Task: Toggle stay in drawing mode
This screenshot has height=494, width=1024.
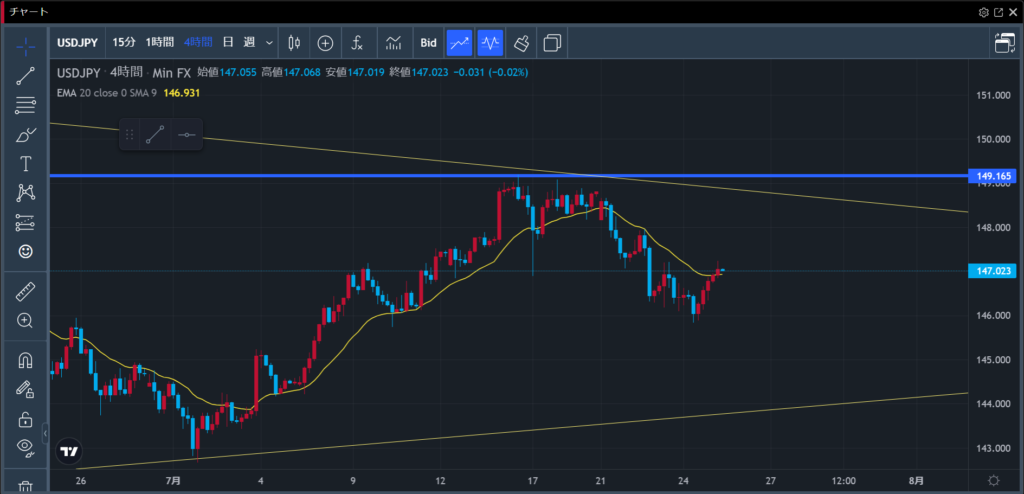Action: 25,390
